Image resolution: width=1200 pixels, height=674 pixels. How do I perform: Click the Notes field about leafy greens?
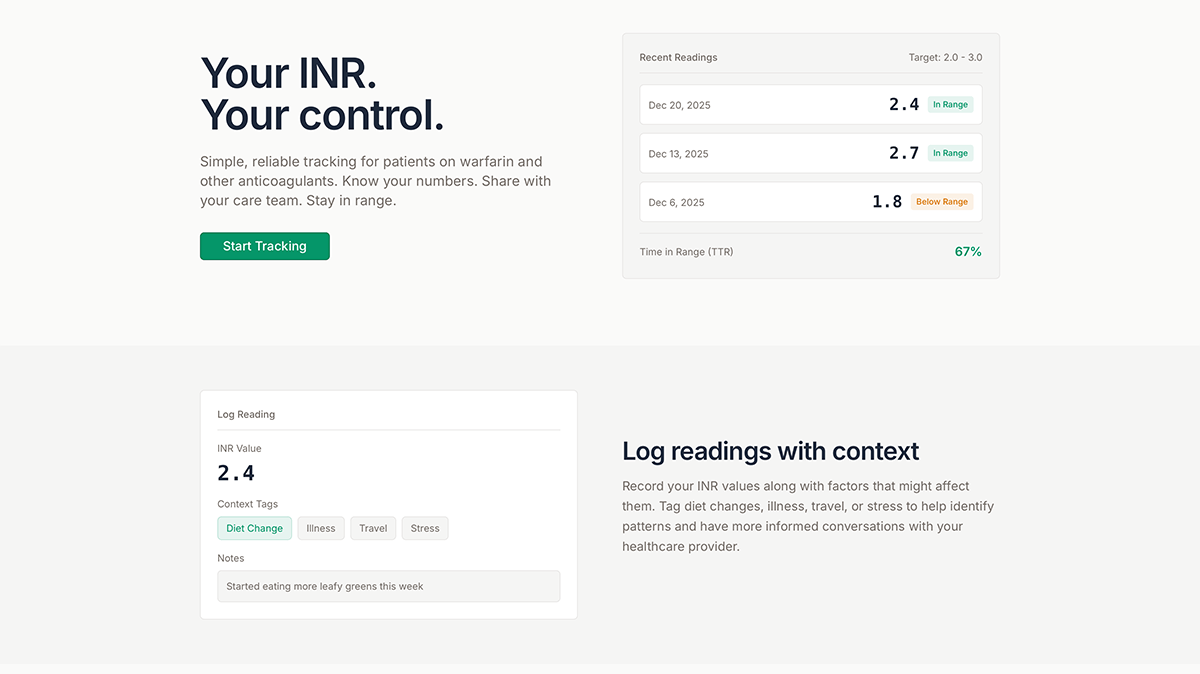pos(388,586)
